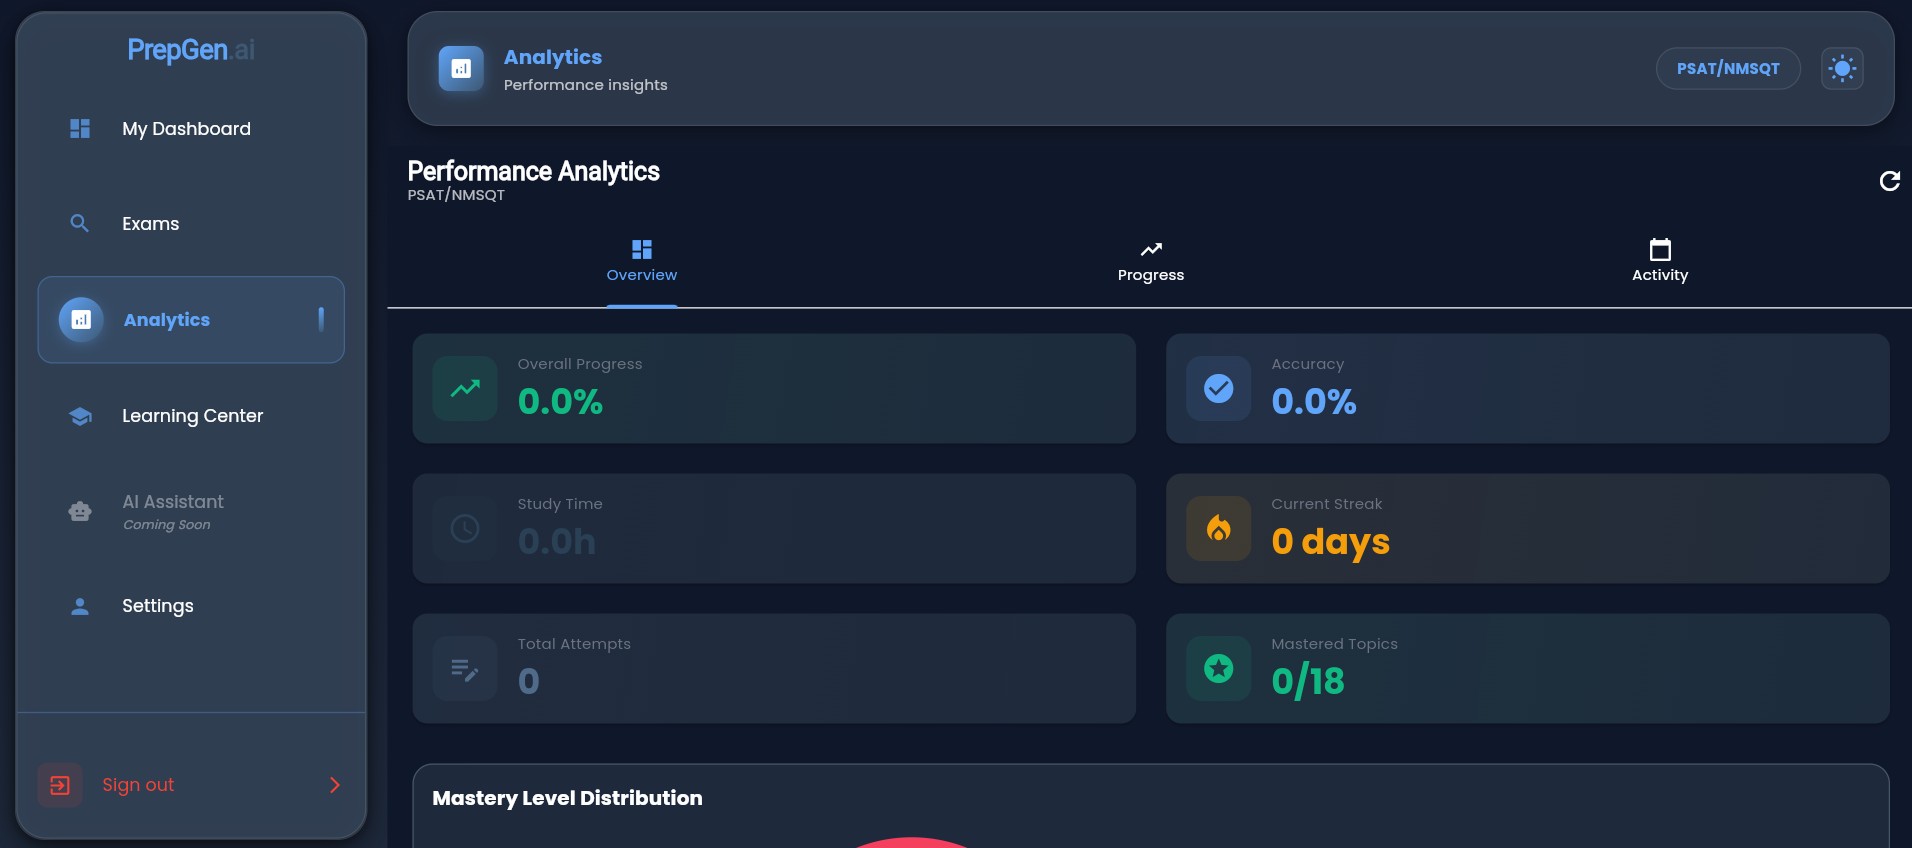Screen dimensions: 1912x848
Task: Click the PrepGen.ai logo
Action: (x=191, y=50)
